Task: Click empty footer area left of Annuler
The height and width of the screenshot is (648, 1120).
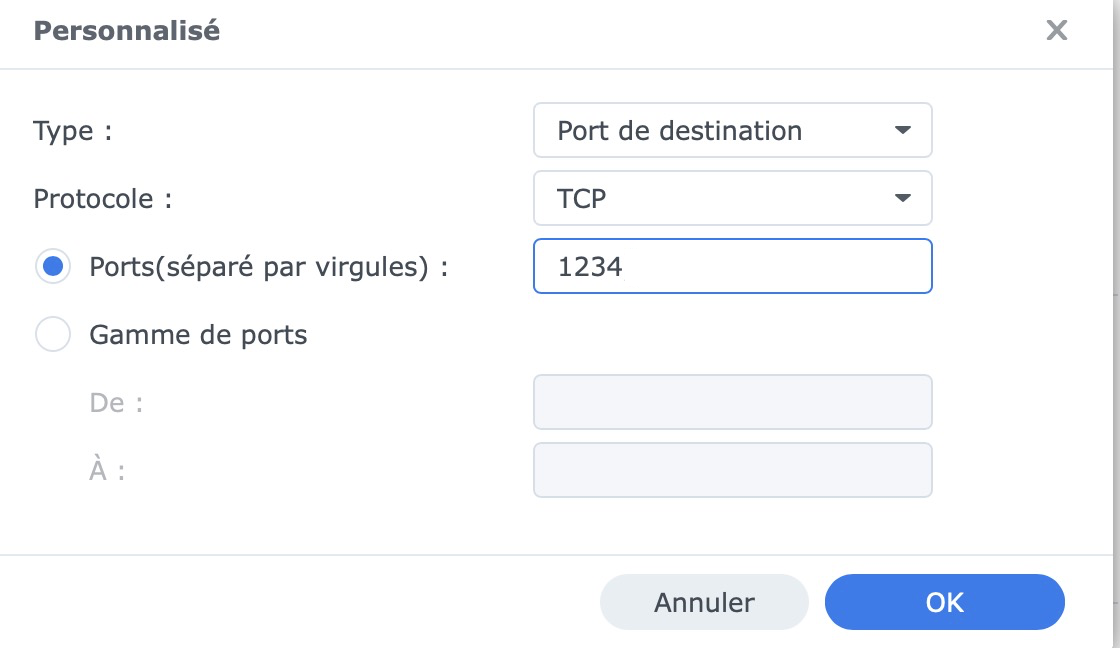Action: pos(300,602)
